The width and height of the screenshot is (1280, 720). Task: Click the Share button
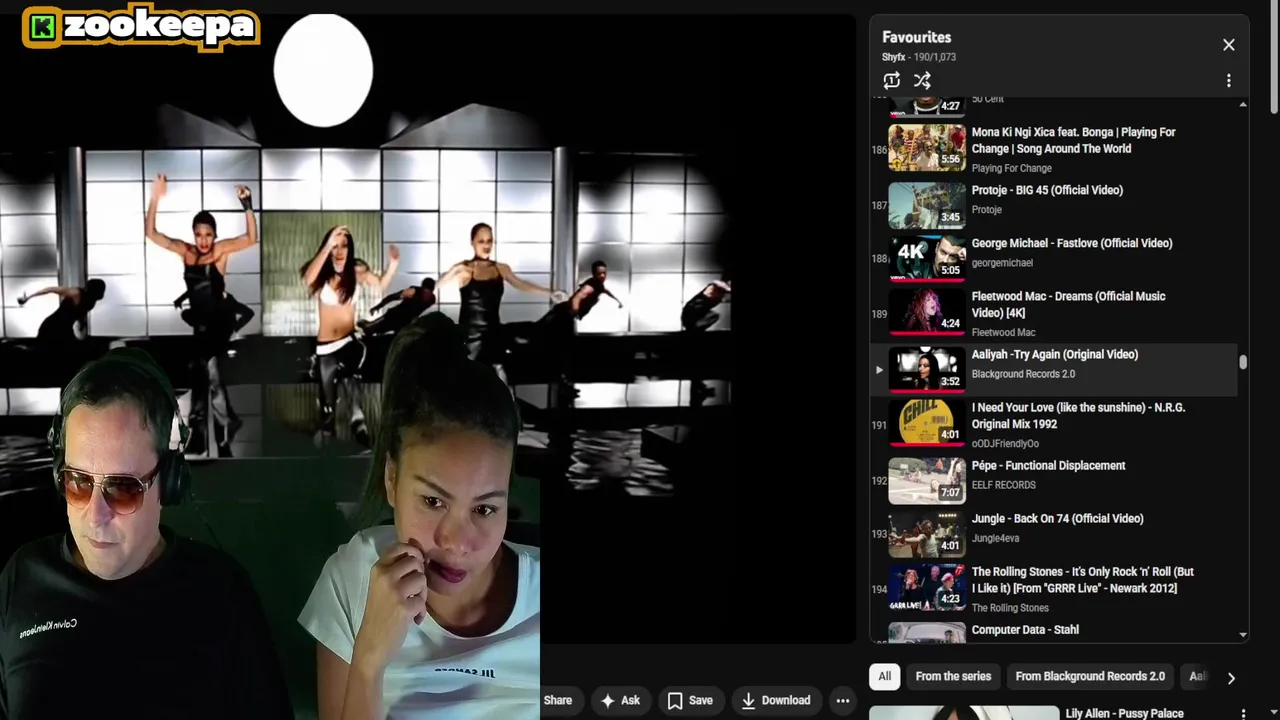[558, 701]
